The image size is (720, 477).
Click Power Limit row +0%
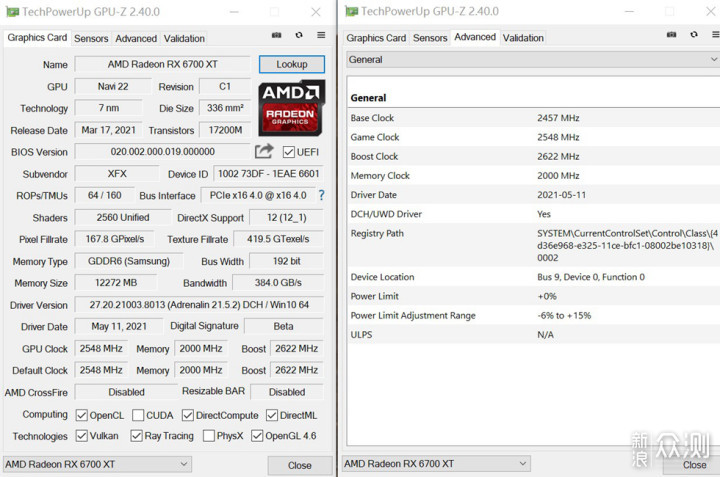coord(533,296)
